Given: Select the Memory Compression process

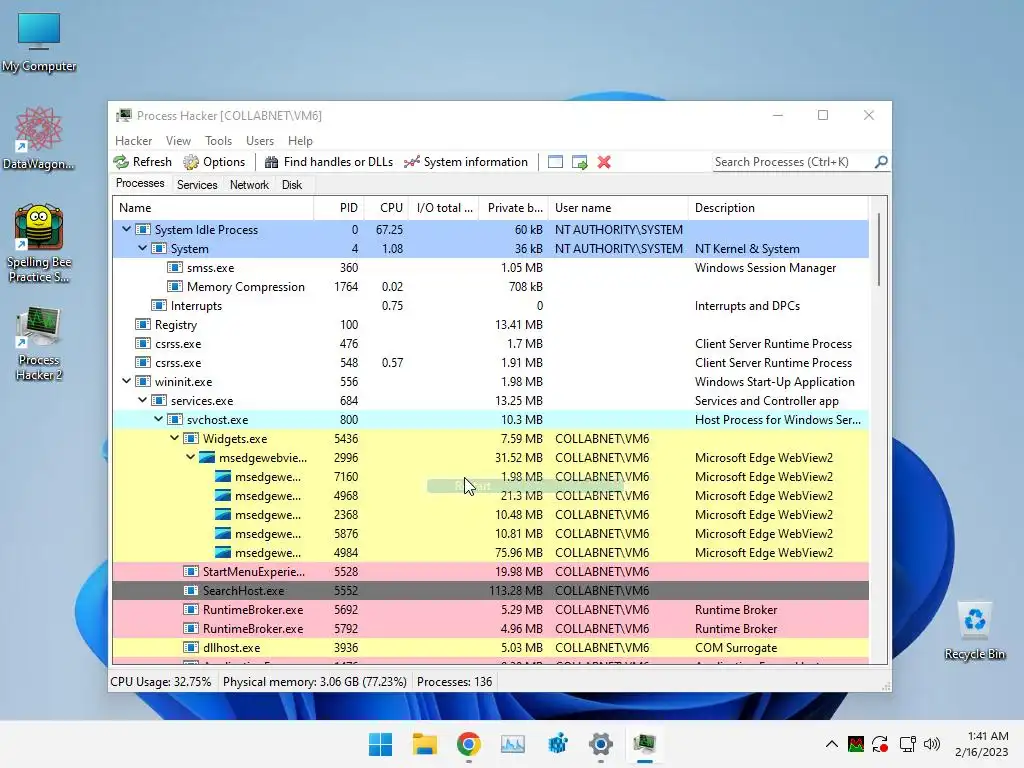Looking at the screenshot, I should (x=490, y=287).
